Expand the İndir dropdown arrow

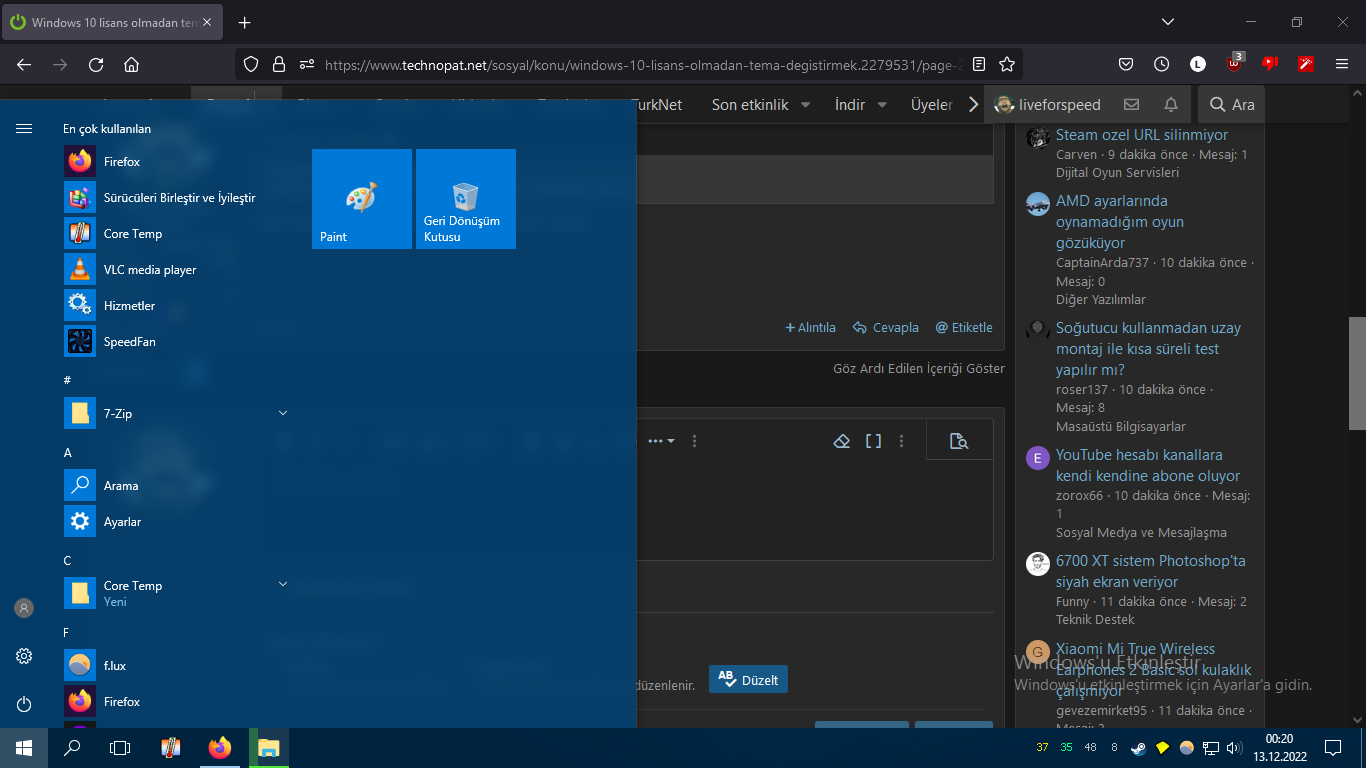tap(883, 105)
